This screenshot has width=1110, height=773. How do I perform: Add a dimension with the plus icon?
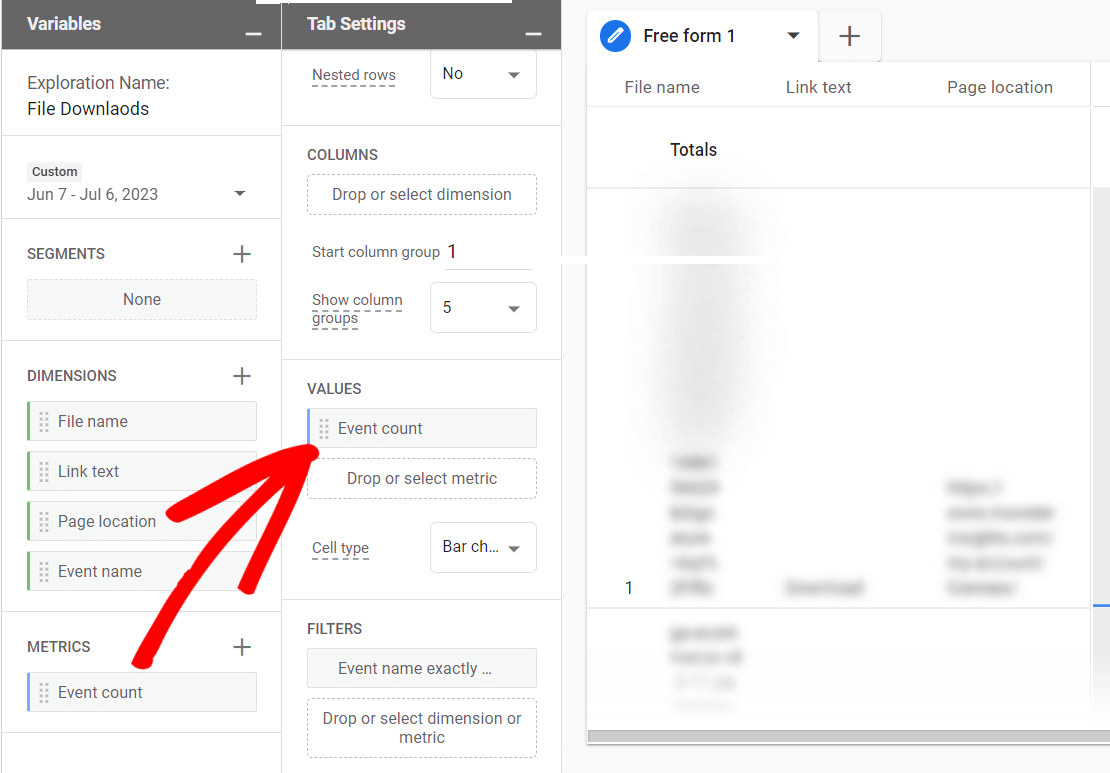coord(242,376)
